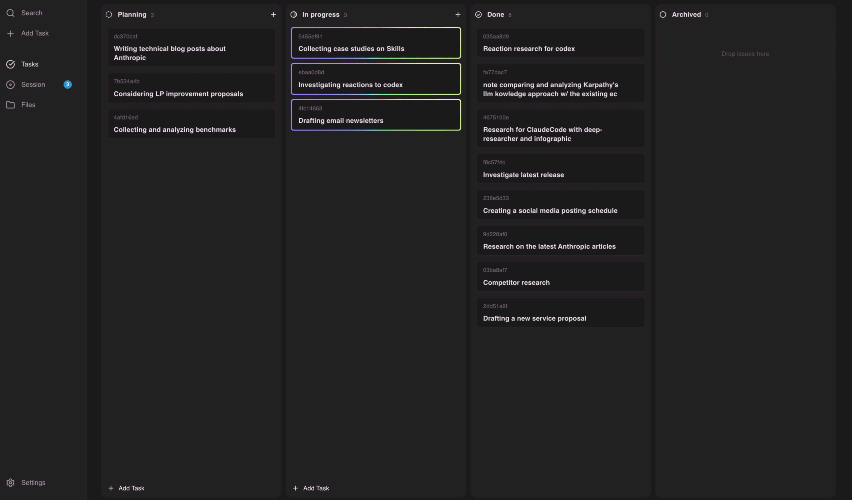Open the 'Research for ClaudeCode with deep-researcher' card

[x=561, y=128]
